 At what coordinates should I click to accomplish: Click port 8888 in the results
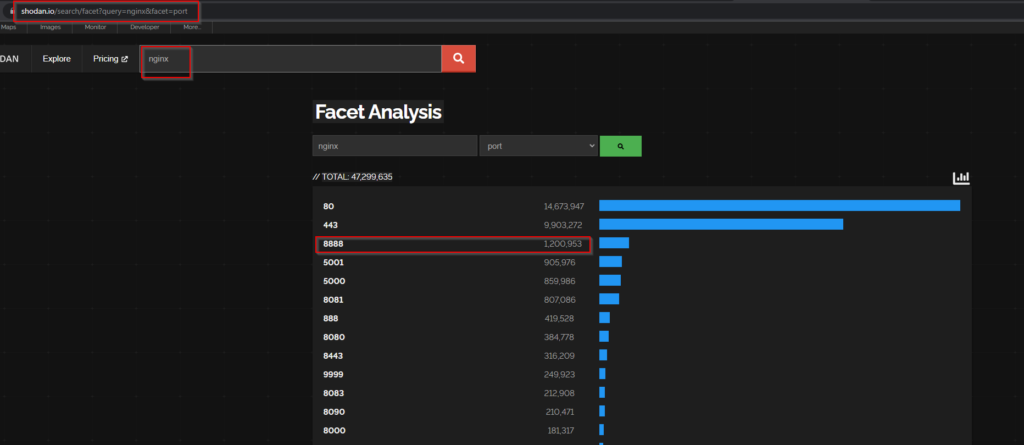pyautogui.click(x=333, y=243)
